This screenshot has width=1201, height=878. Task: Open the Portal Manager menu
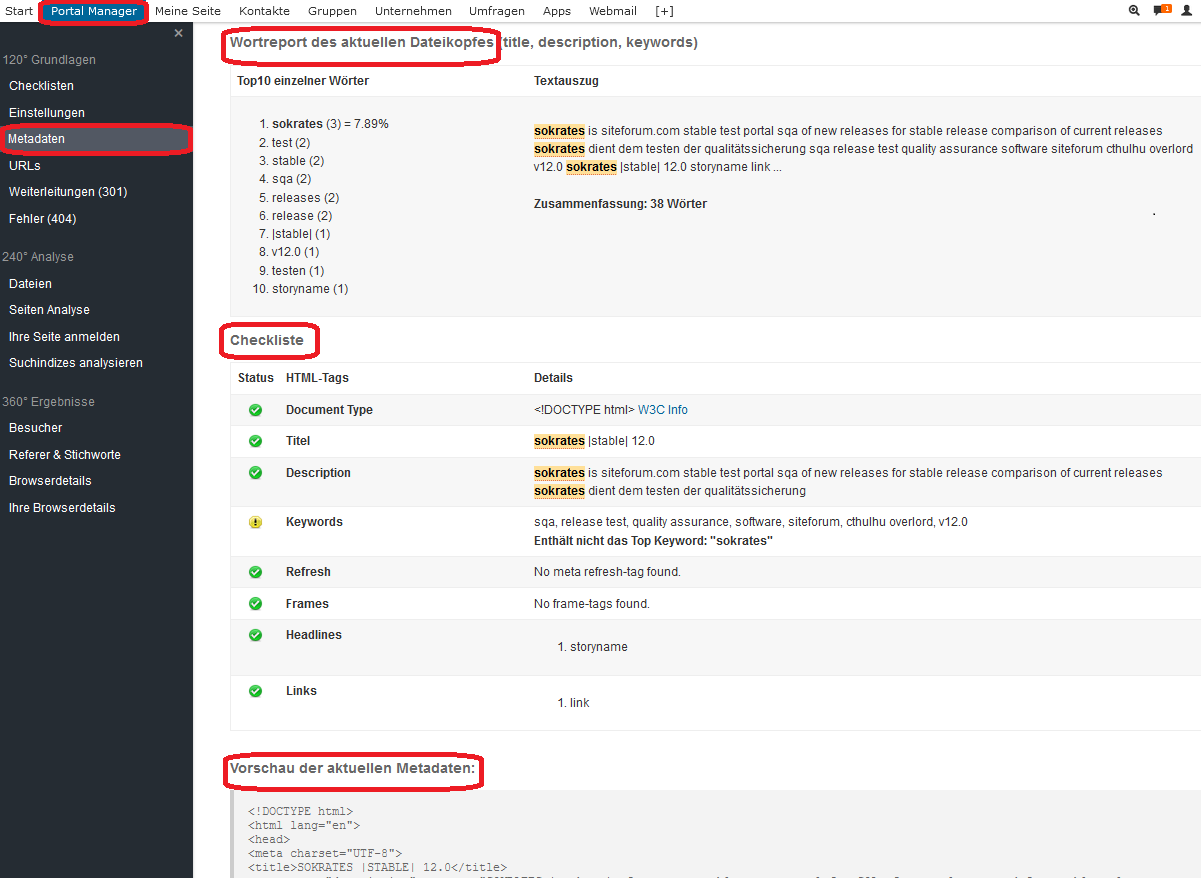(x=94, y=11)
